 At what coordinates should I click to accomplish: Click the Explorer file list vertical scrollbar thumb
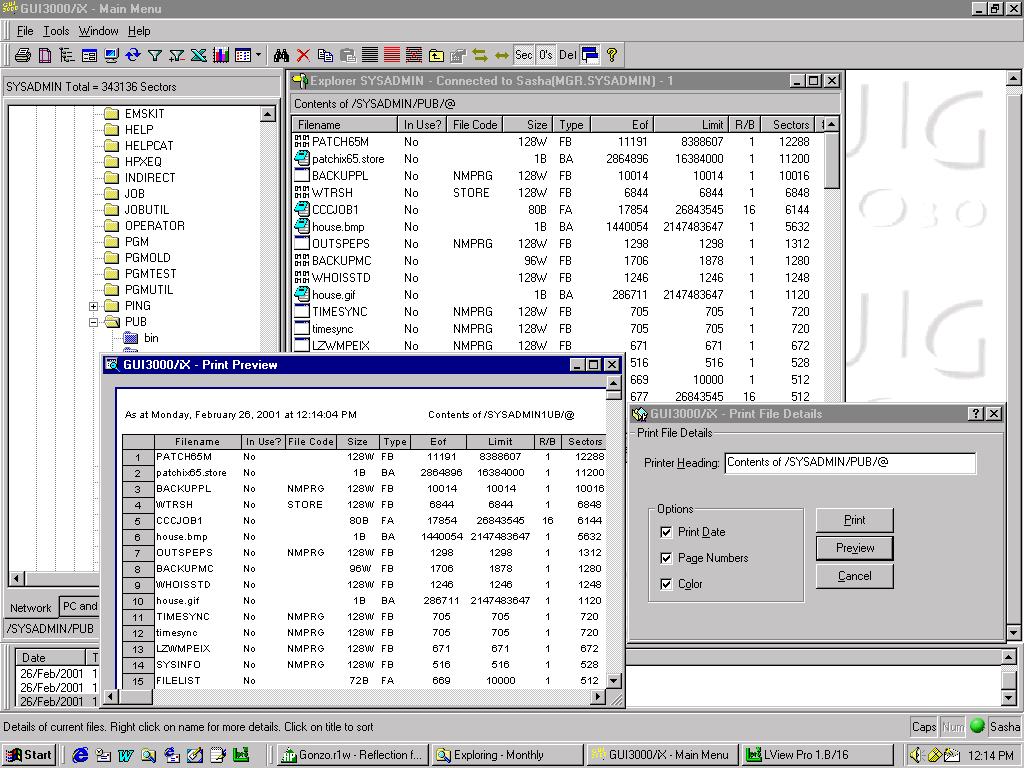click(x=831, y=160)
